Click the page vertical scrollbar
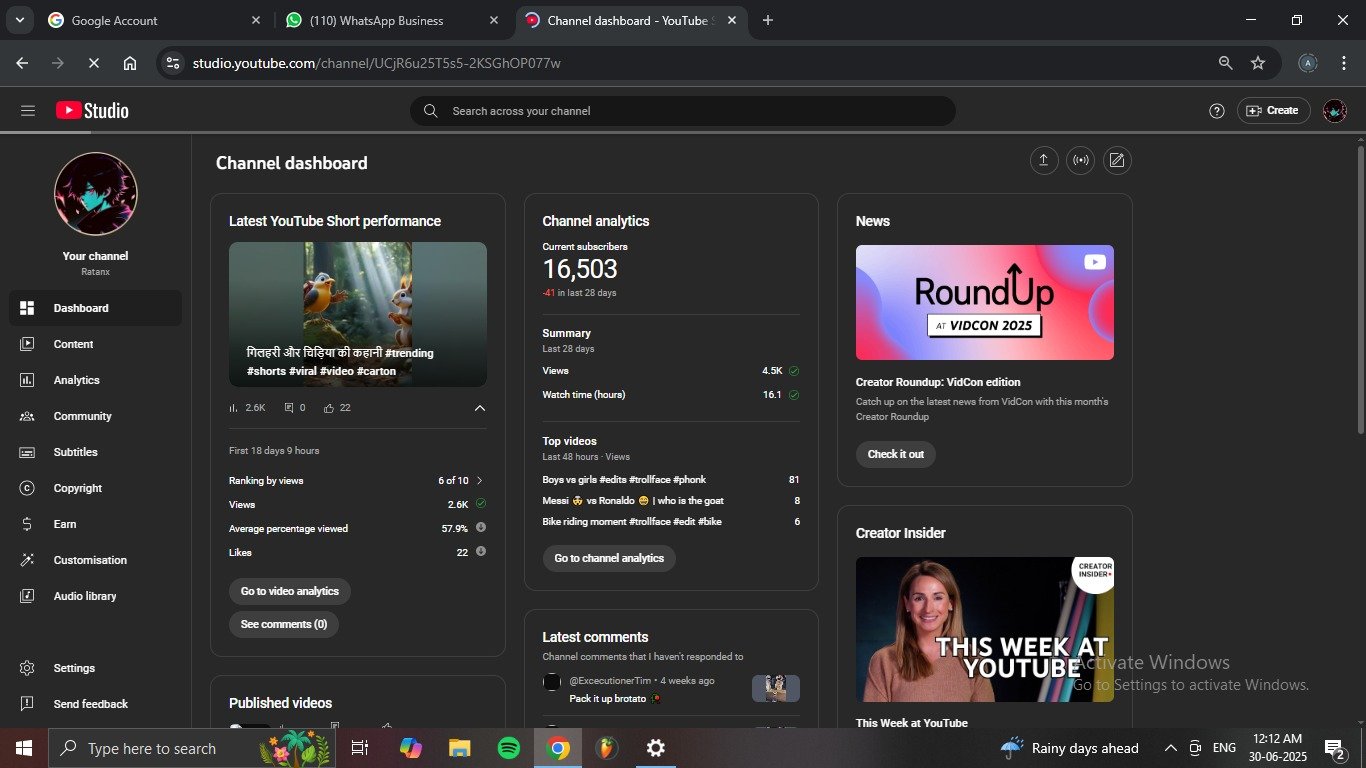 tap(1360, 290)
